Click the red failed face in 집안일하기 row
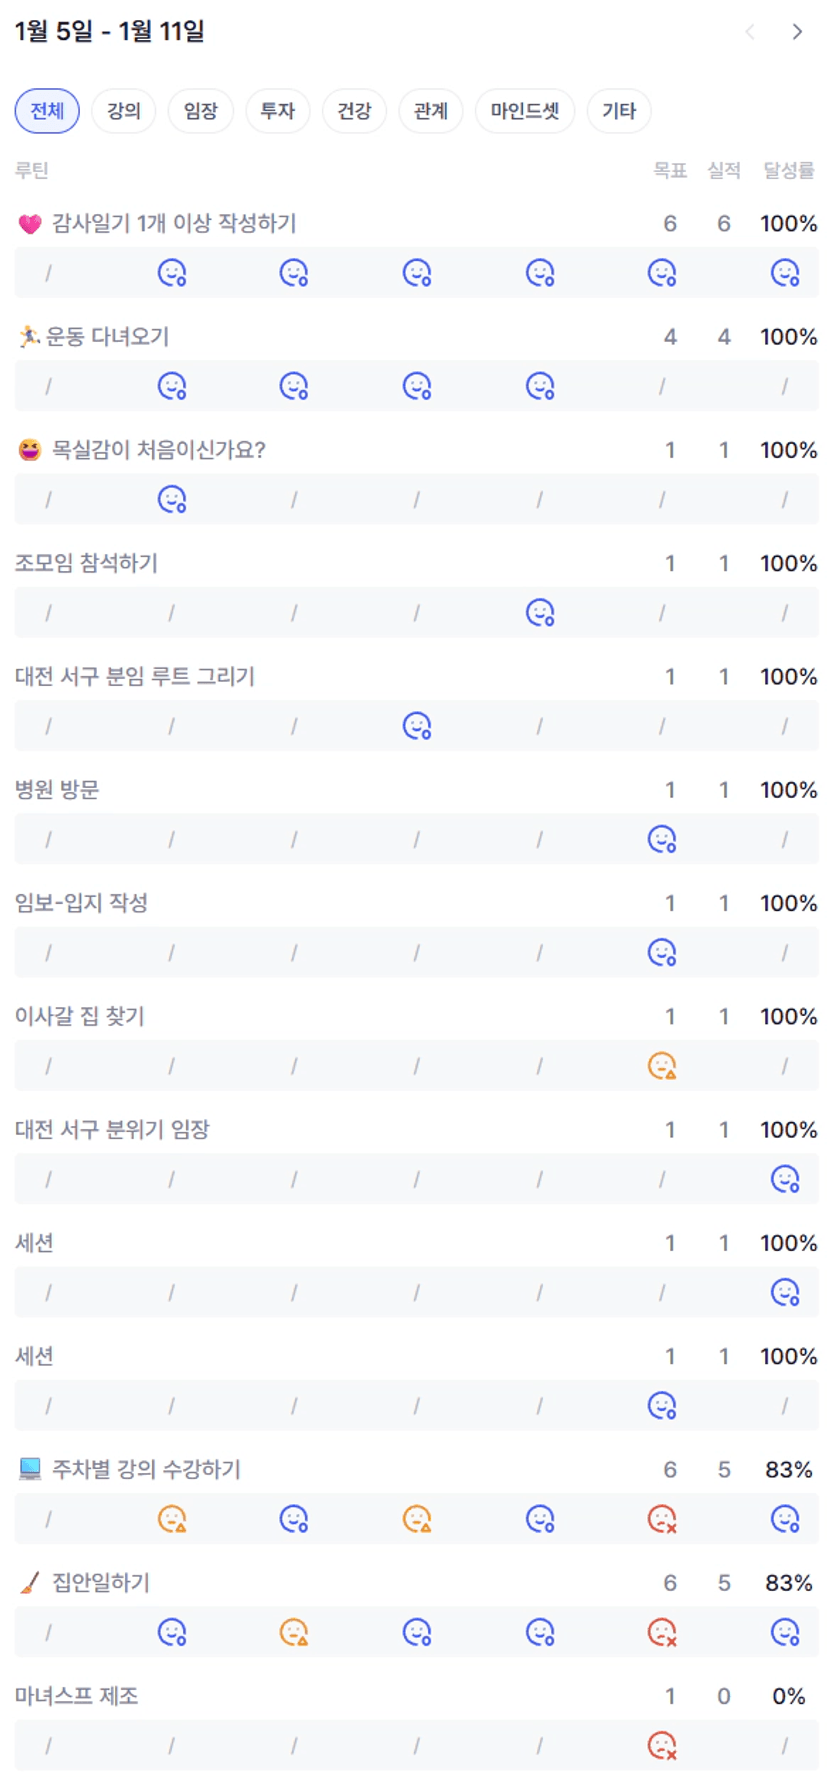 click(662, 1632)
